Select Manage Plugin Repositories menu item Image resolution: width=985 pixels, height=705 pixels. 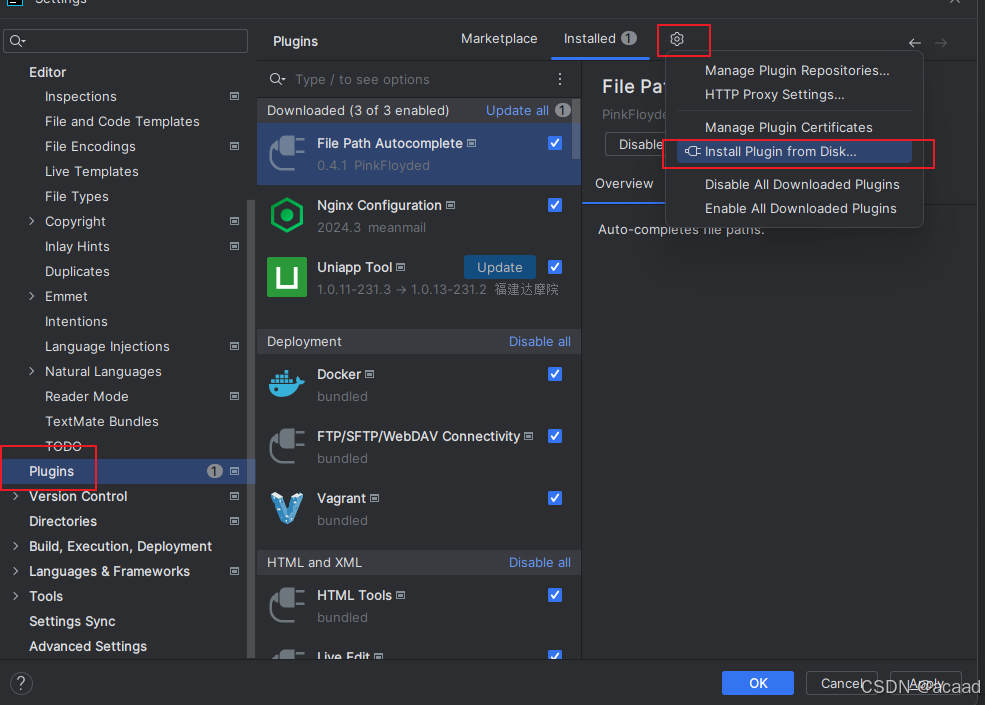[797, 70]
